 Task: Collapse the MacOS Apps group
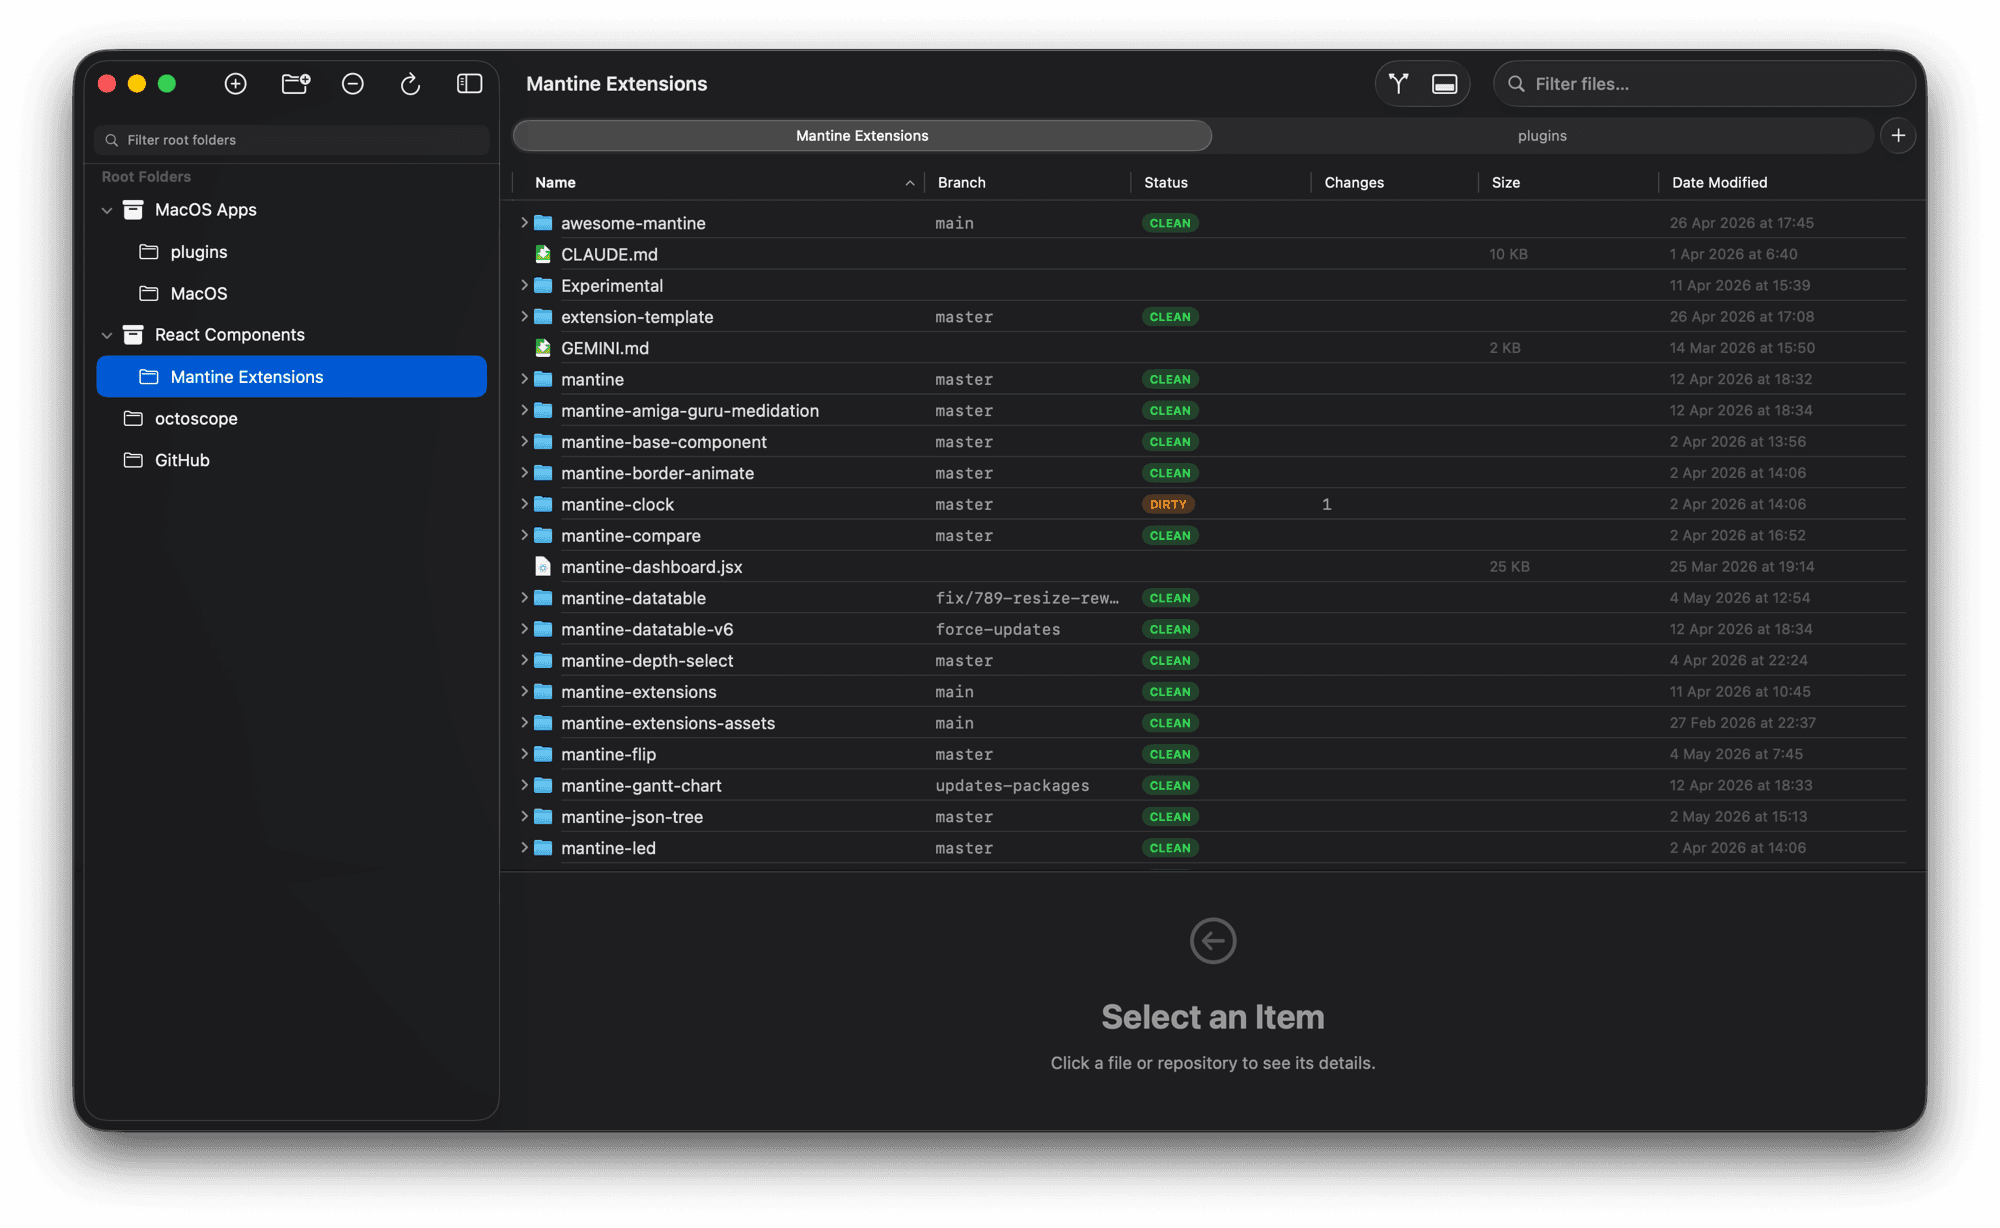107,210
